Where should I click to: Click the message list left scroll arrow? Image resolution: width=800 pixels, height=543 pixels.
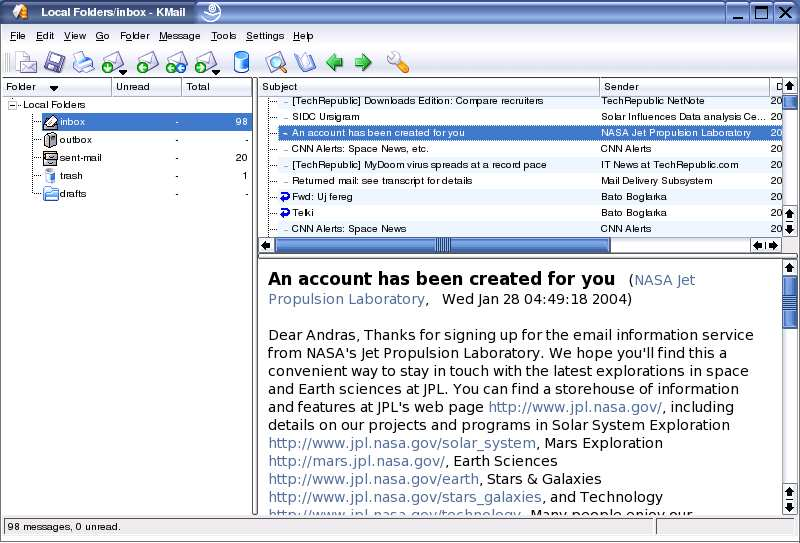(266, 245)
